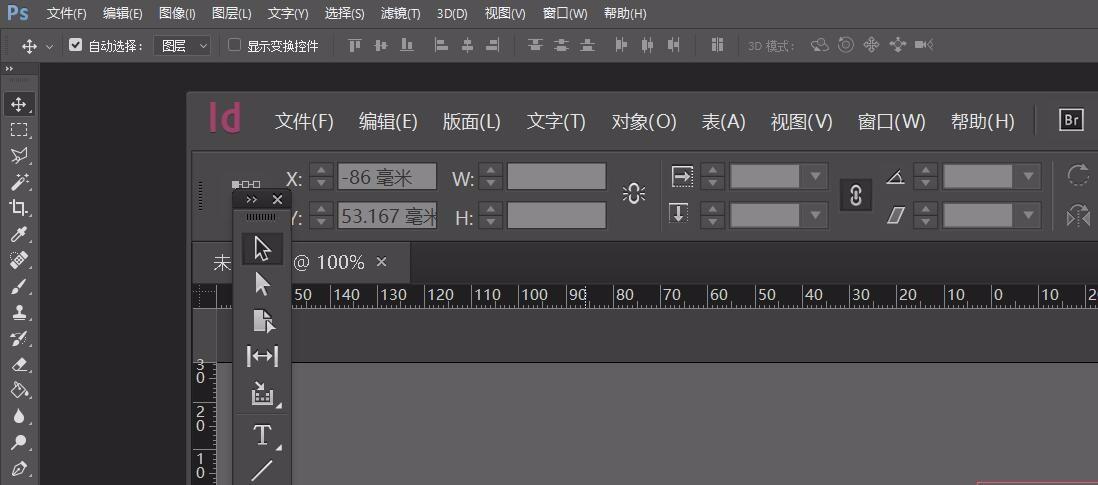
Task: Open InDesign rotation angle dropdown
Action: (x=1028, y=176)
